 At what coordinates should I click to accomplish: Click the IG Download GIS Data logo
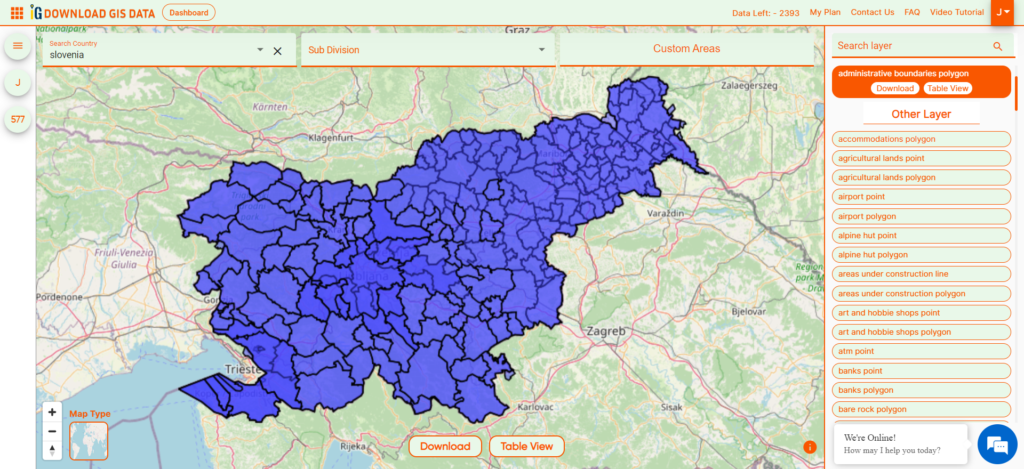point(92,12)
